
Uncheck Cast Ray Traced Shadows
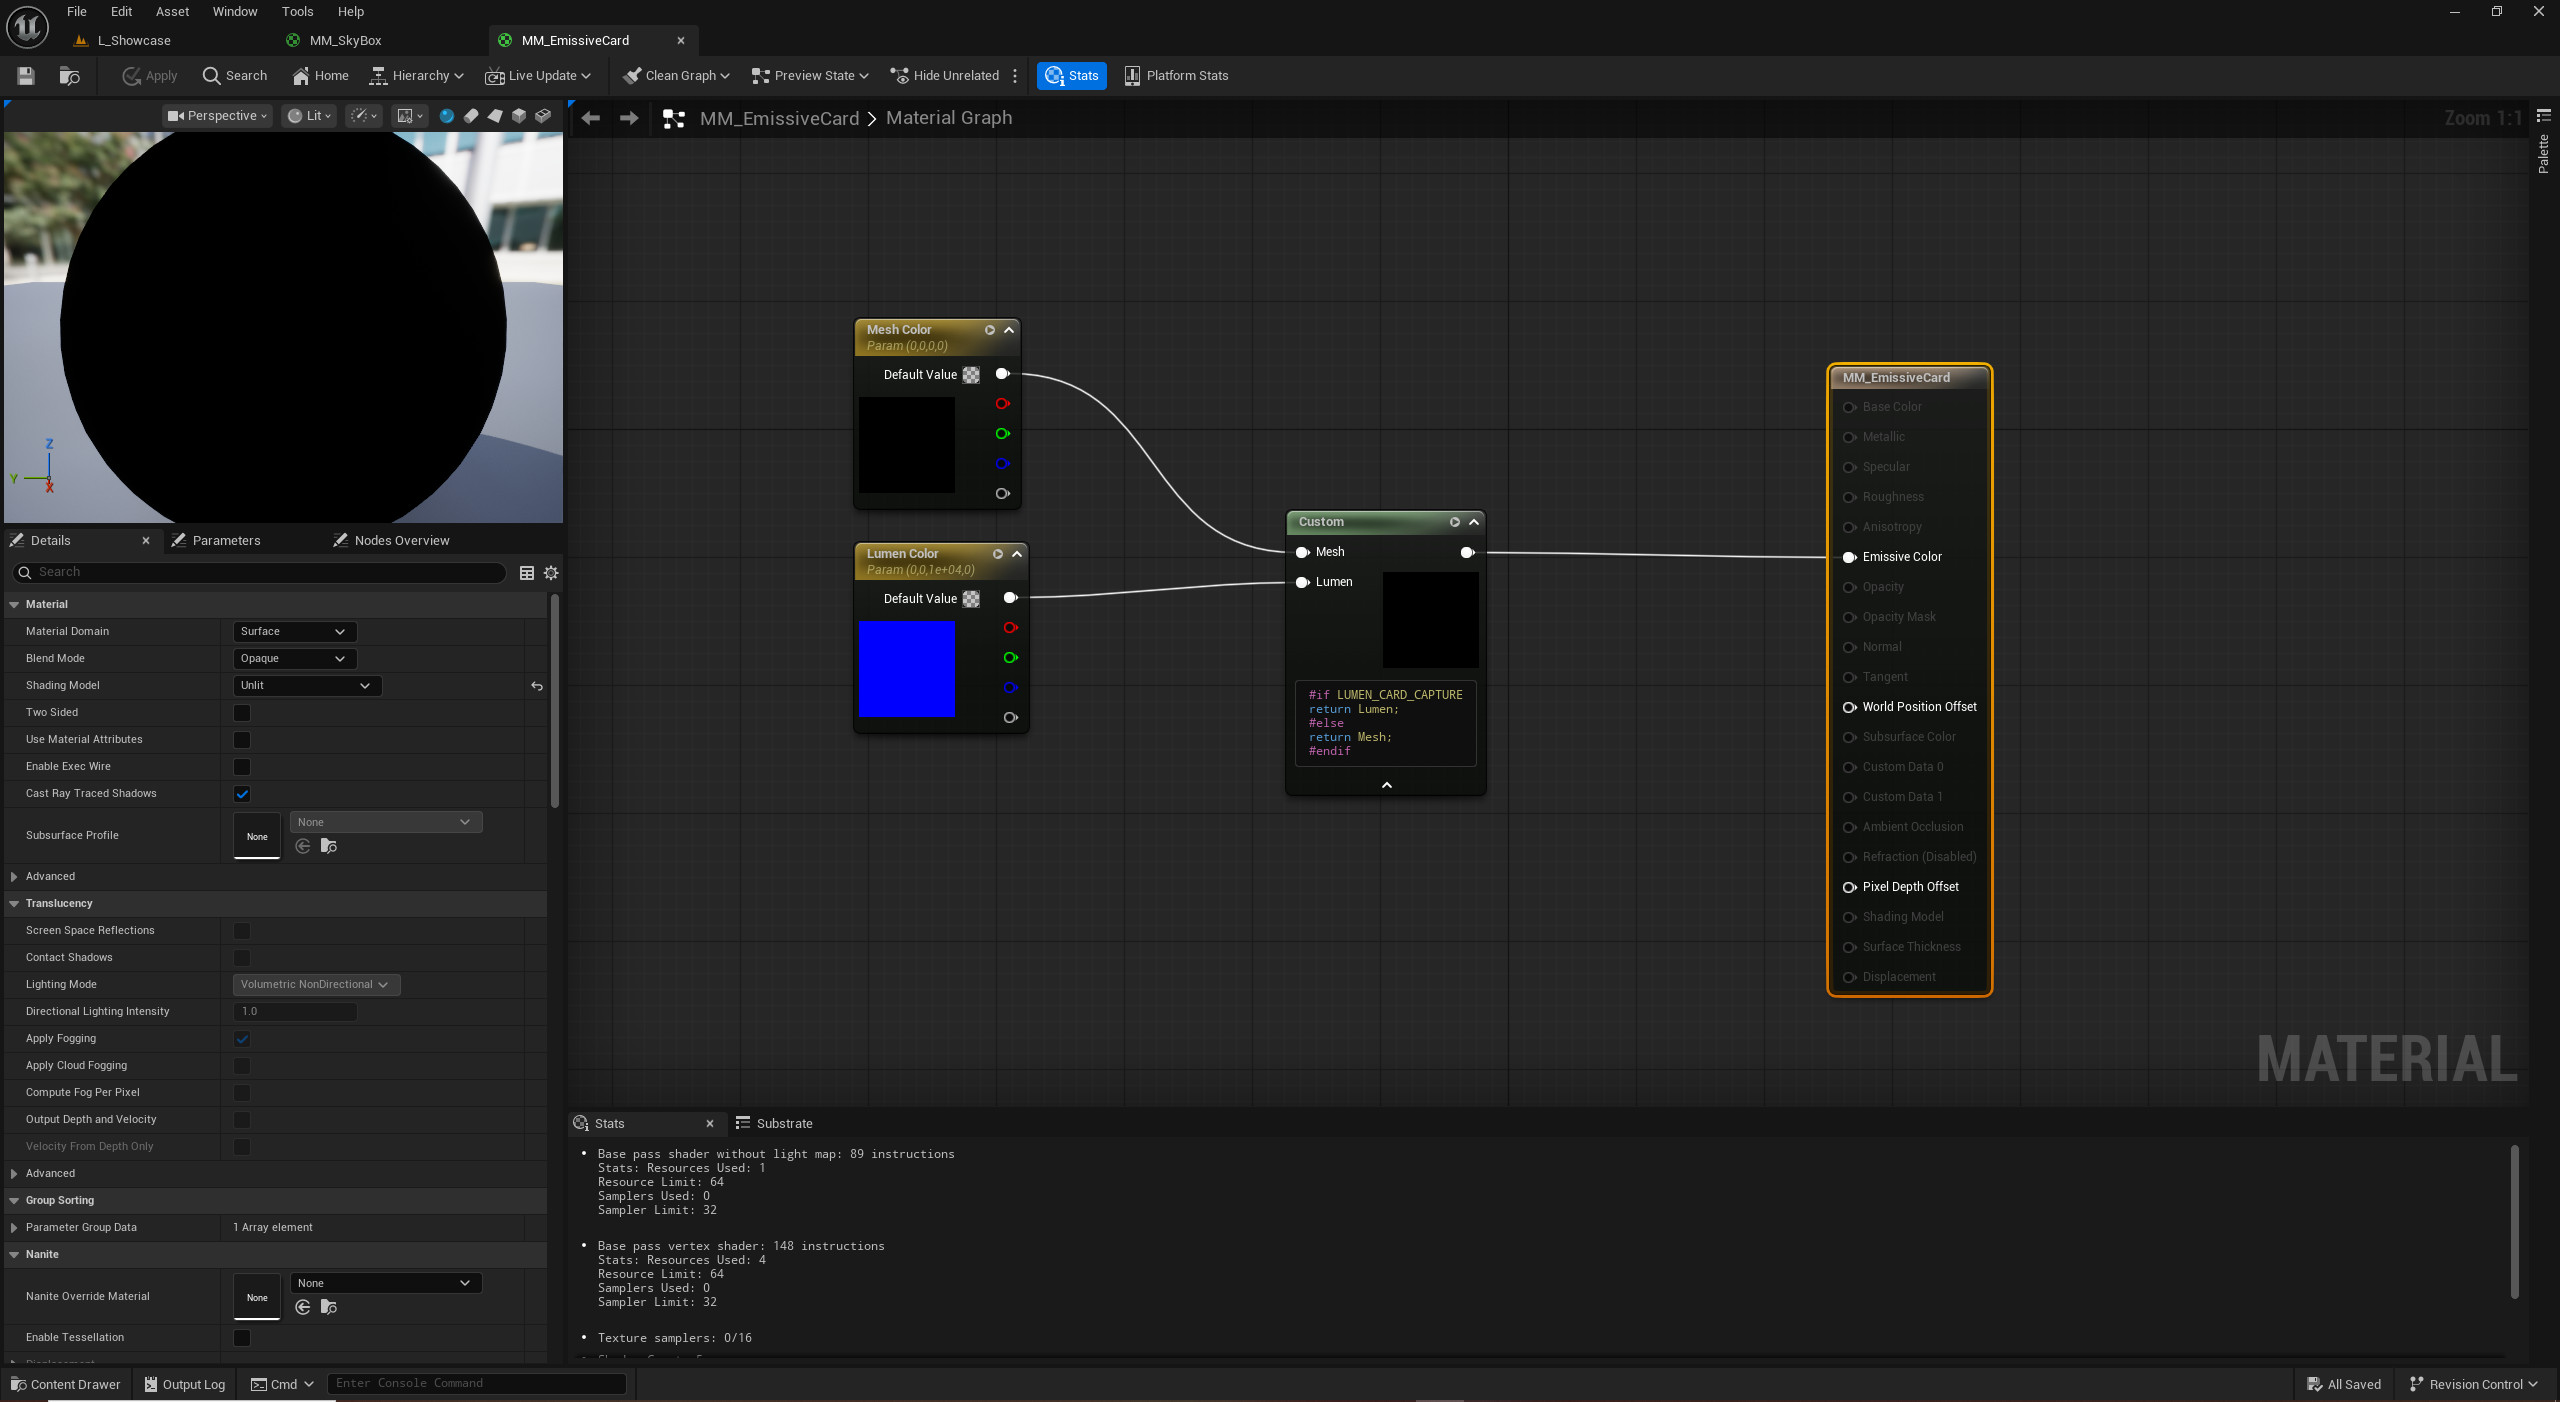(x=241, y=794)
